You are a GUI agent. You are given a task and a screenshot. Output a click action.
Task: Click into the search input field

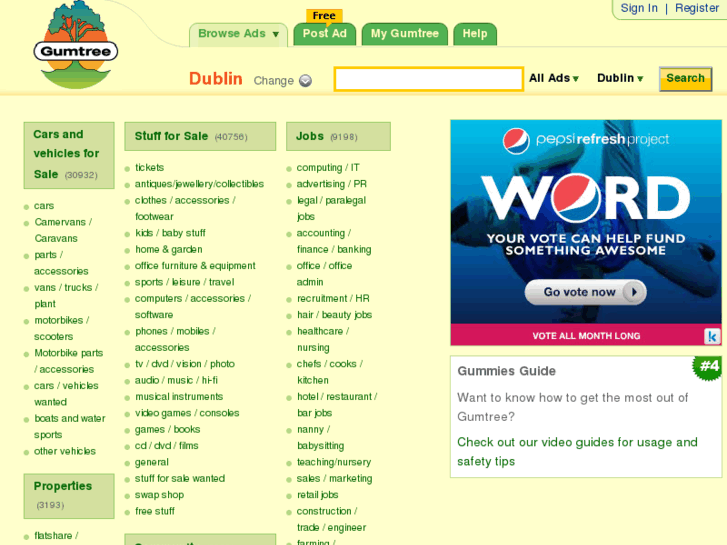(x=428, y=79)
